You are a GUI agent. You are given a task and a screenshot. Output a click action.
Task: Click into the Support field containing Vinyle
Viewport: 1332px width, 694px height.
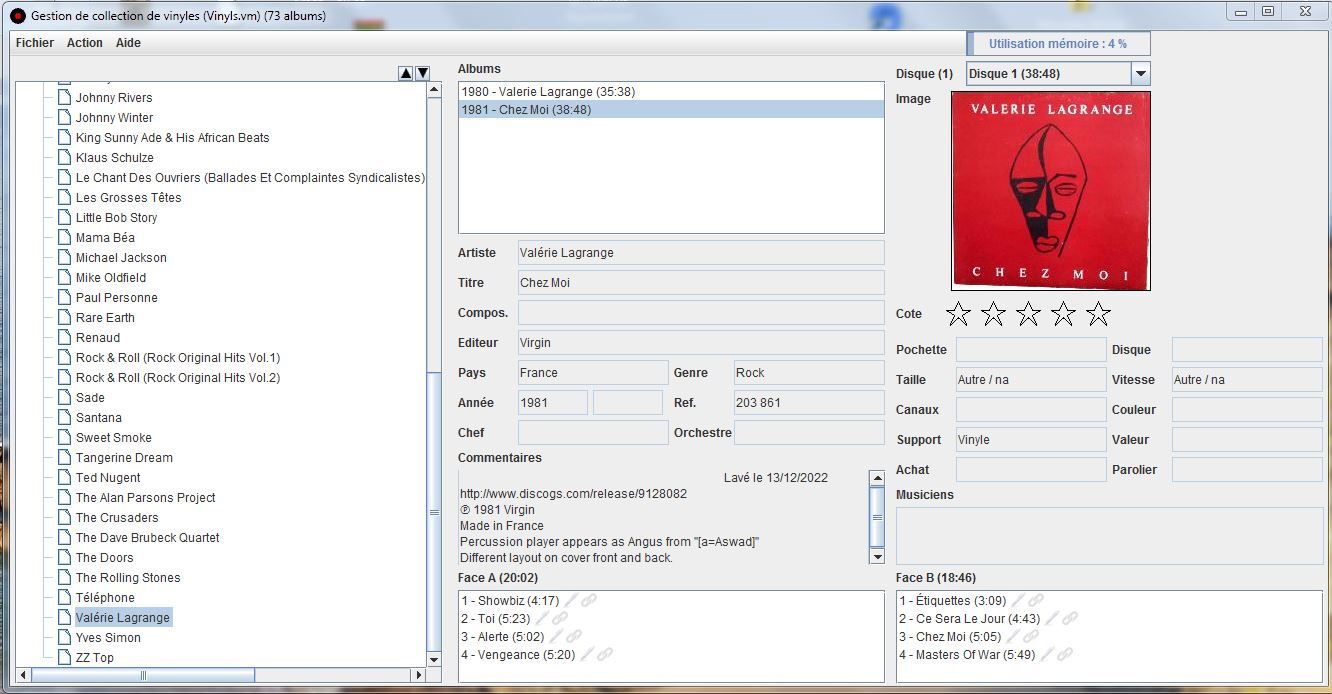(x=1031, y=440)
